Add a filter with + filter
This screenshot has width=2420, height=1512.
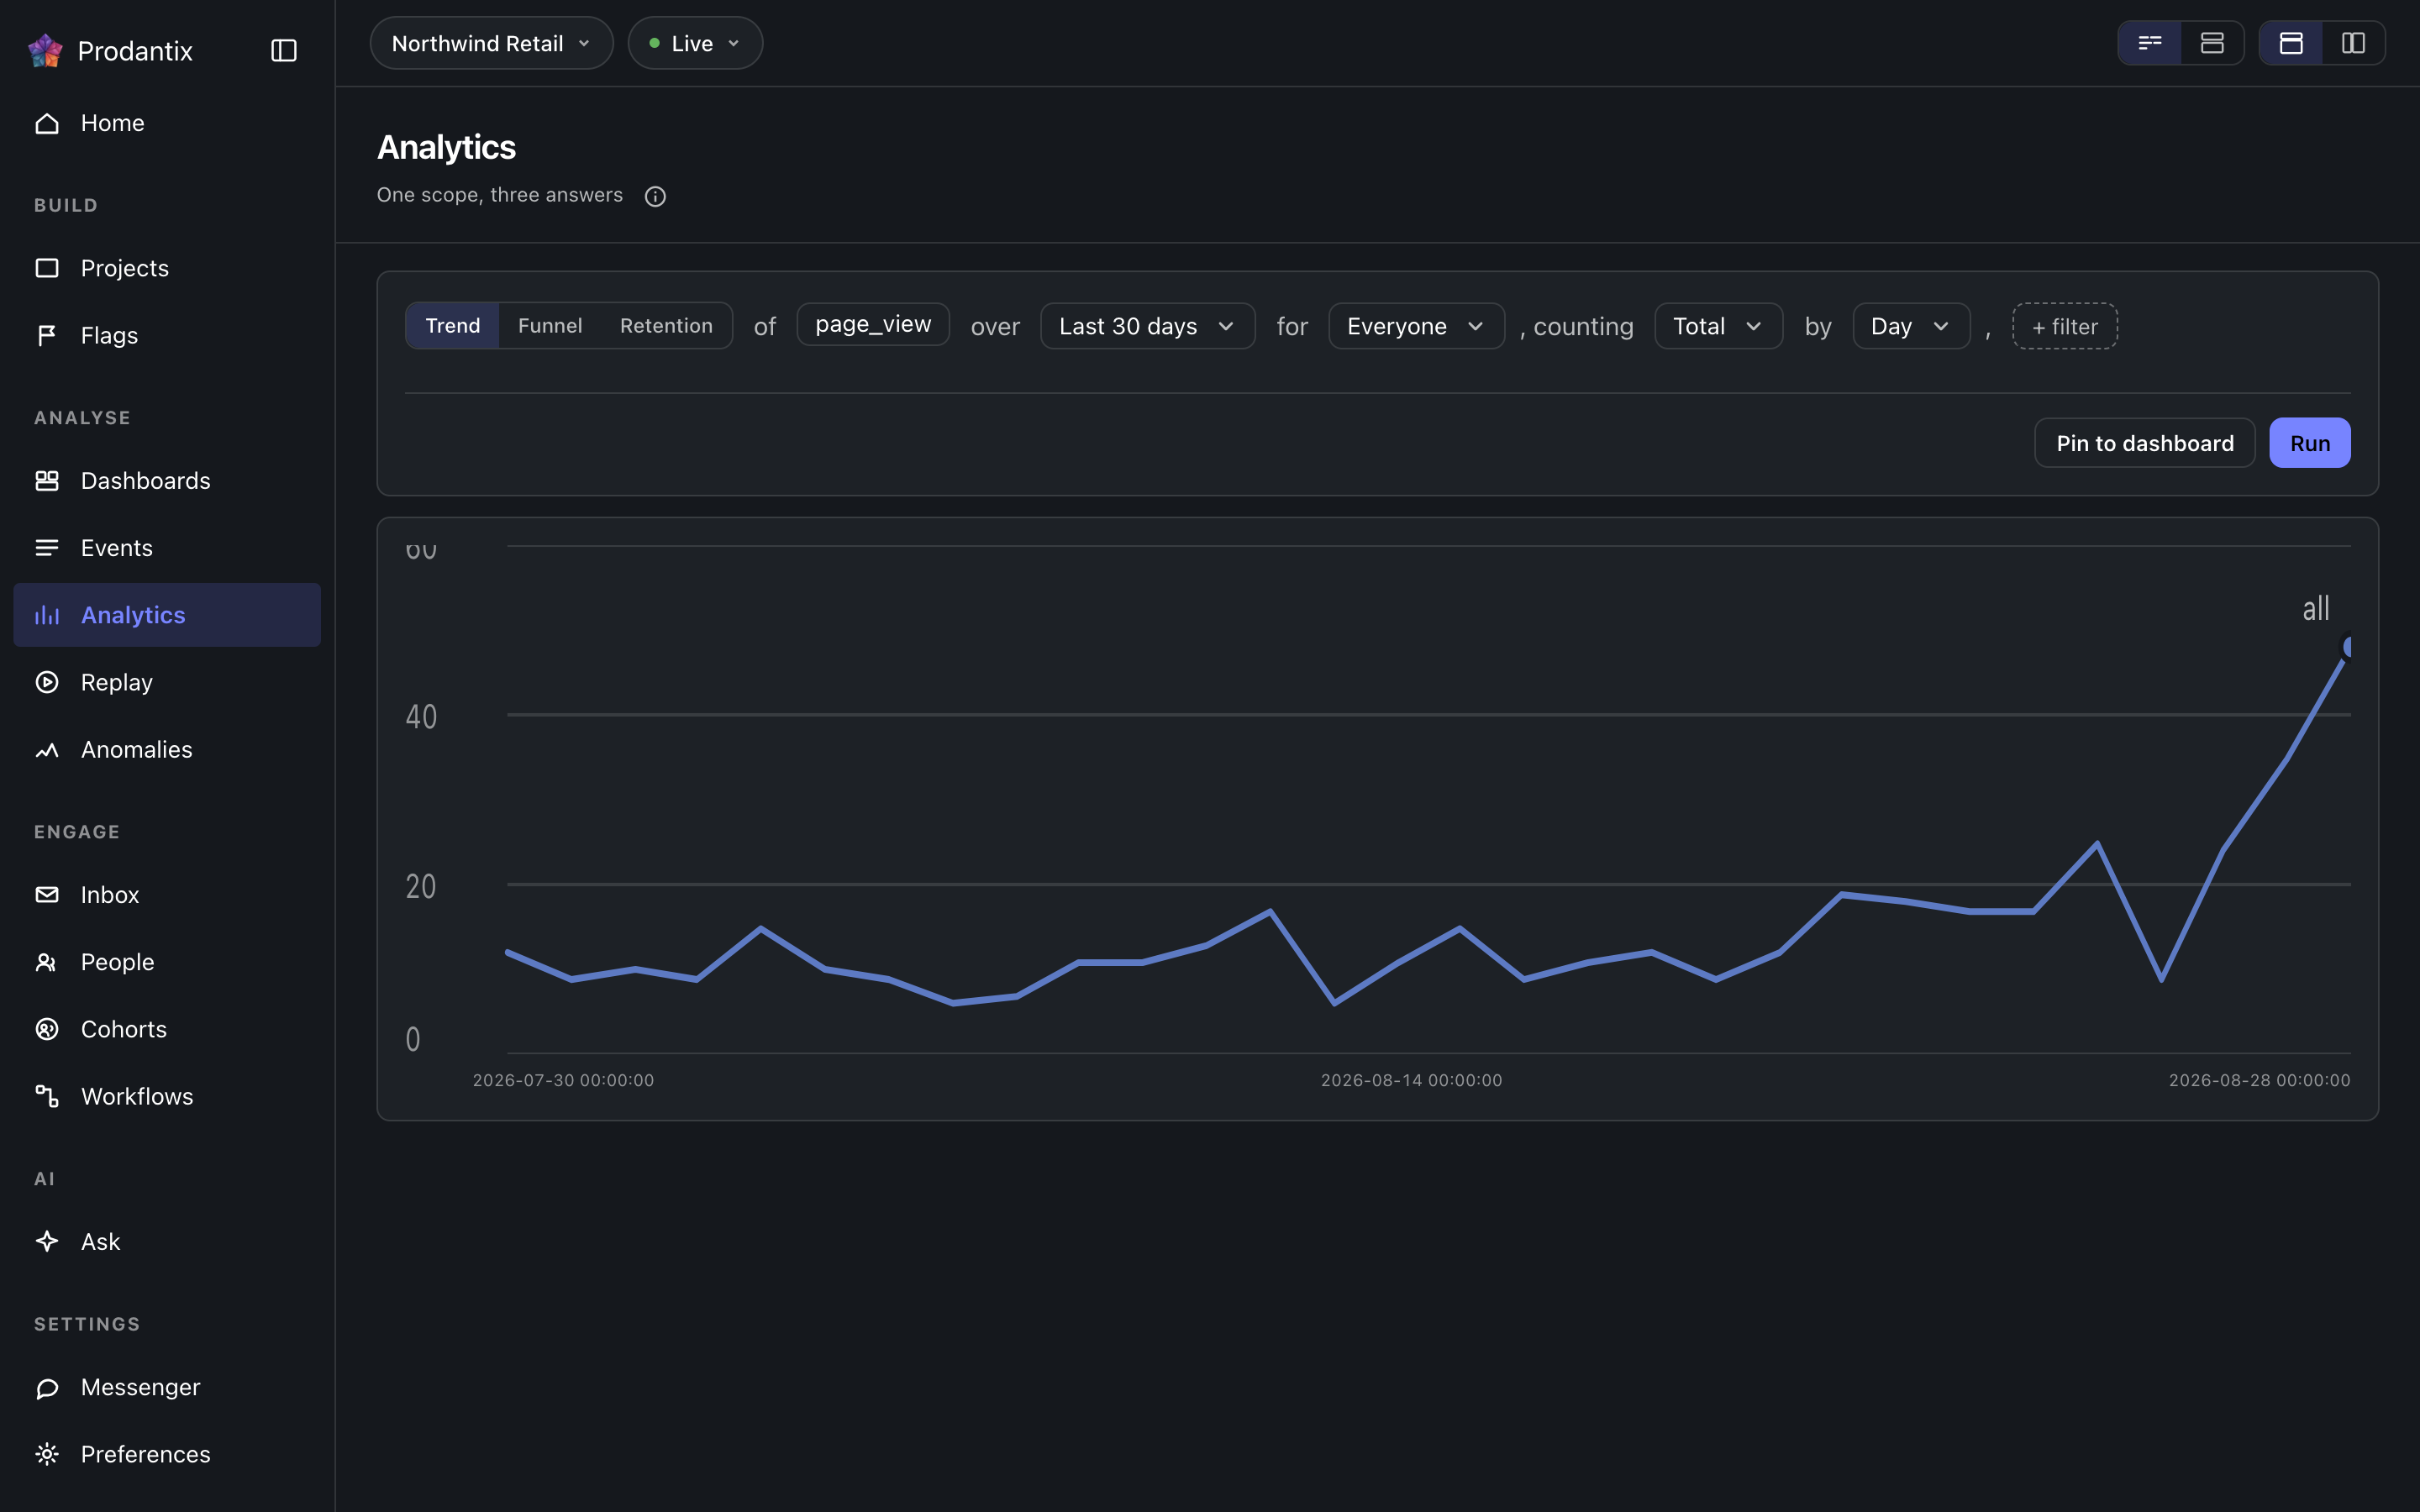pos(2064,326)
